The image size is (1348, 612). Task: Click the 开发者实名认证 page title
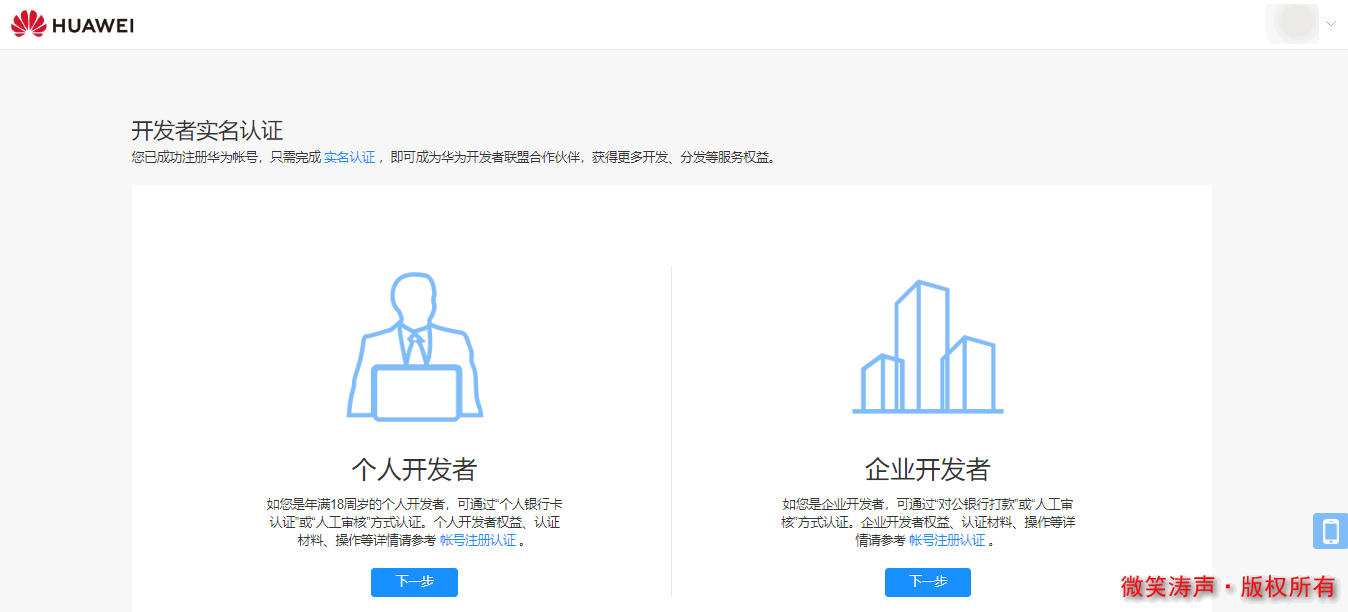pos(207,130)
